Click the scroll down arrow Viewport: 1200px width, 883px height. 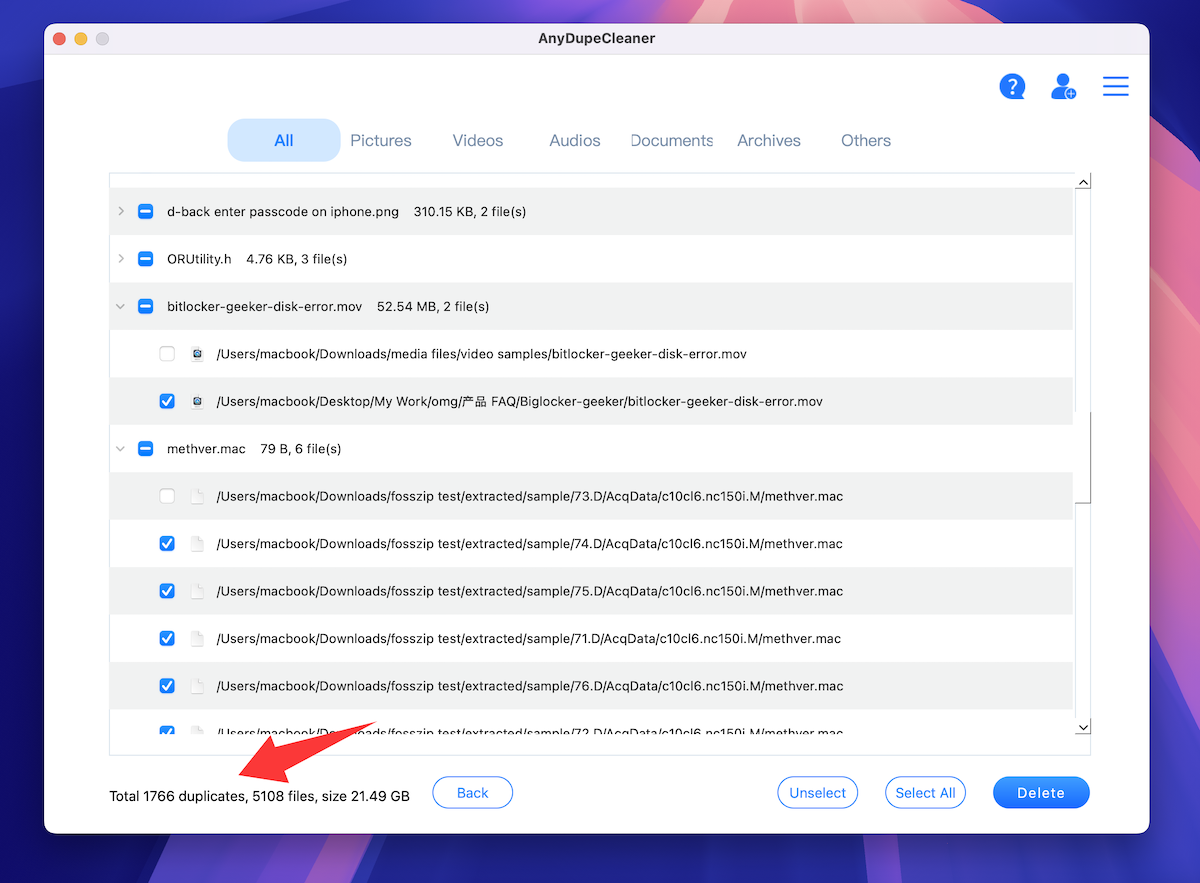click(x=1082, y=728)
